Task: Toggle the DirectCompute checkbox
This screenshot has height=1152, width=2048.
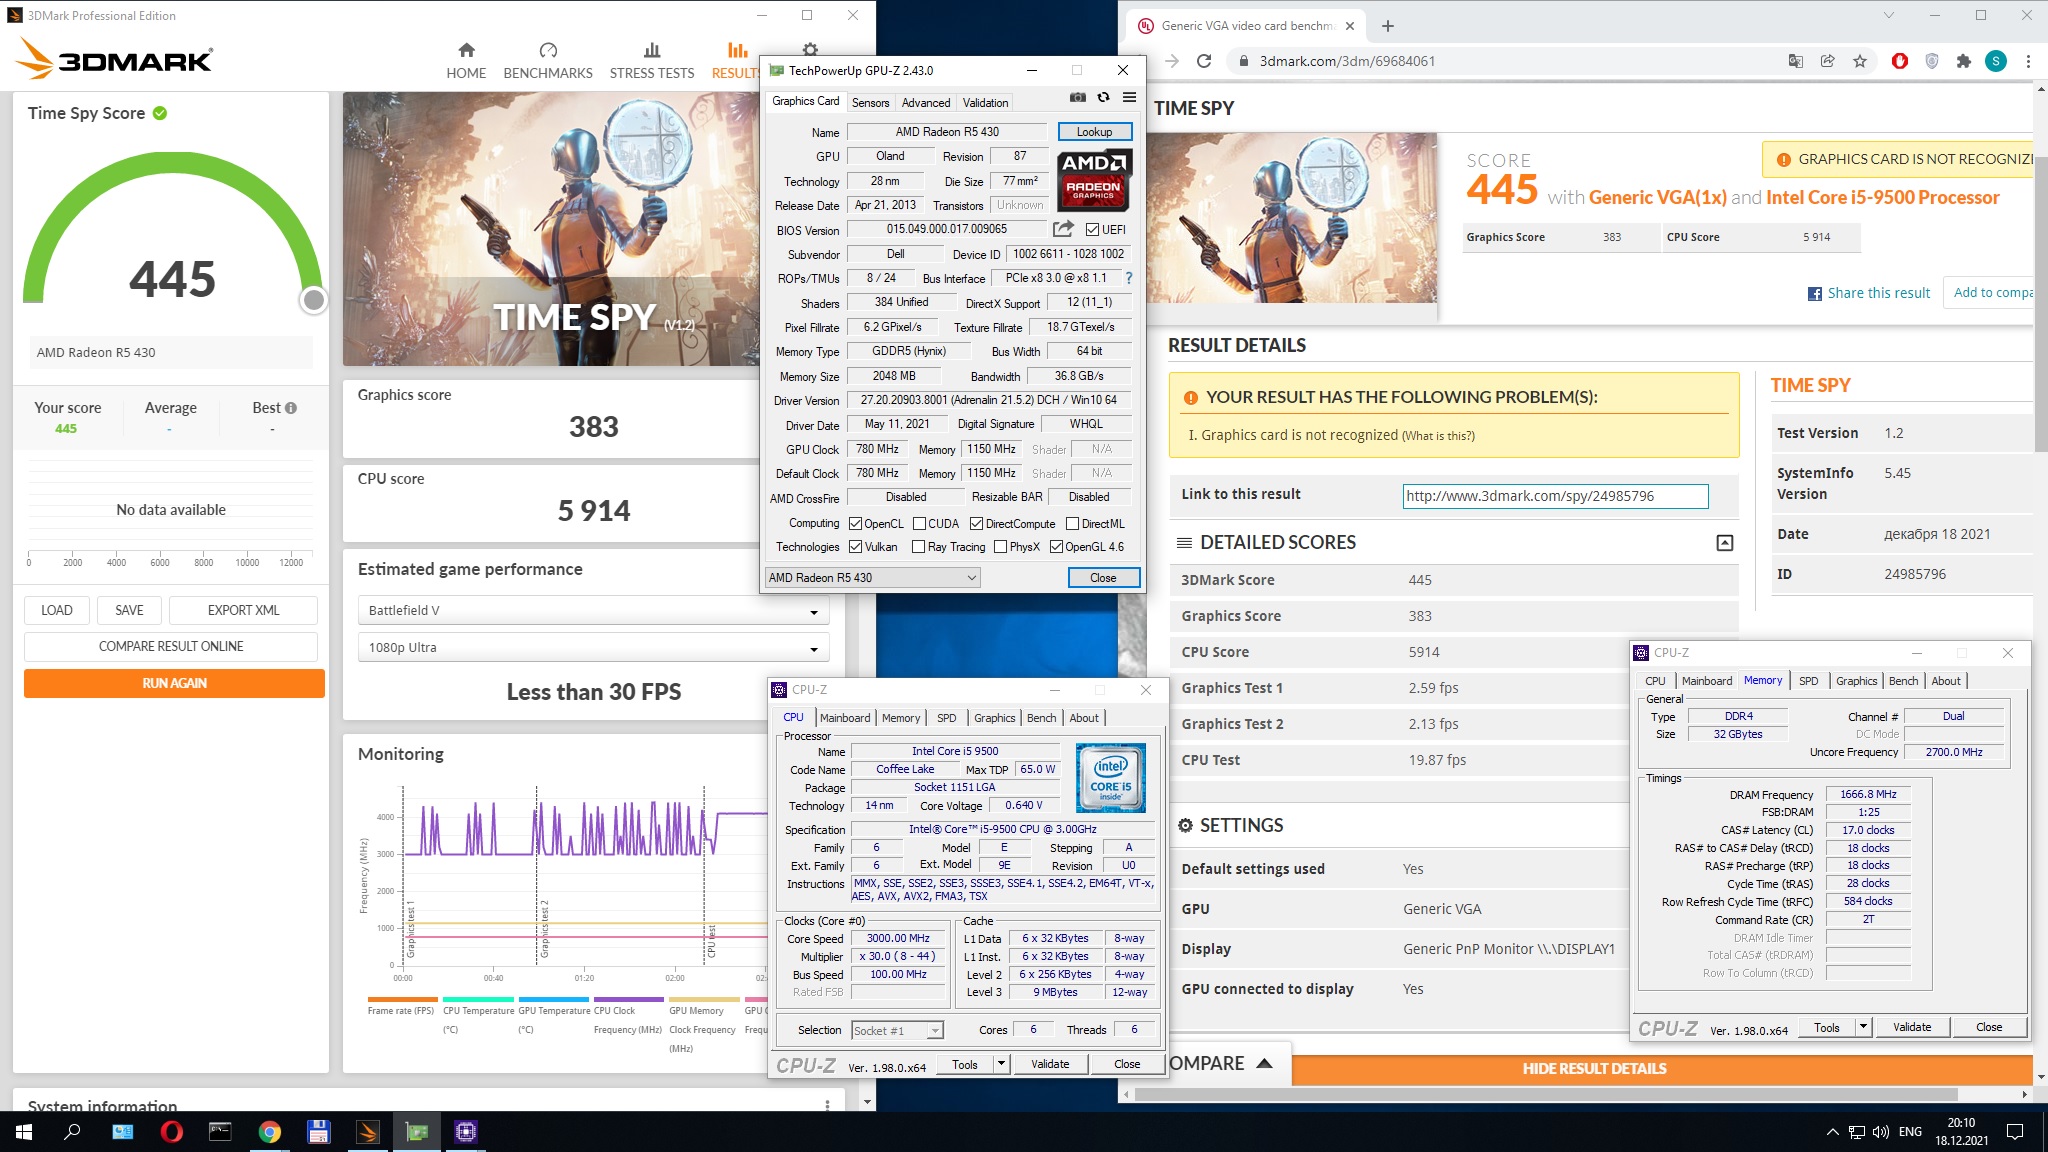Action: [976, 524]
